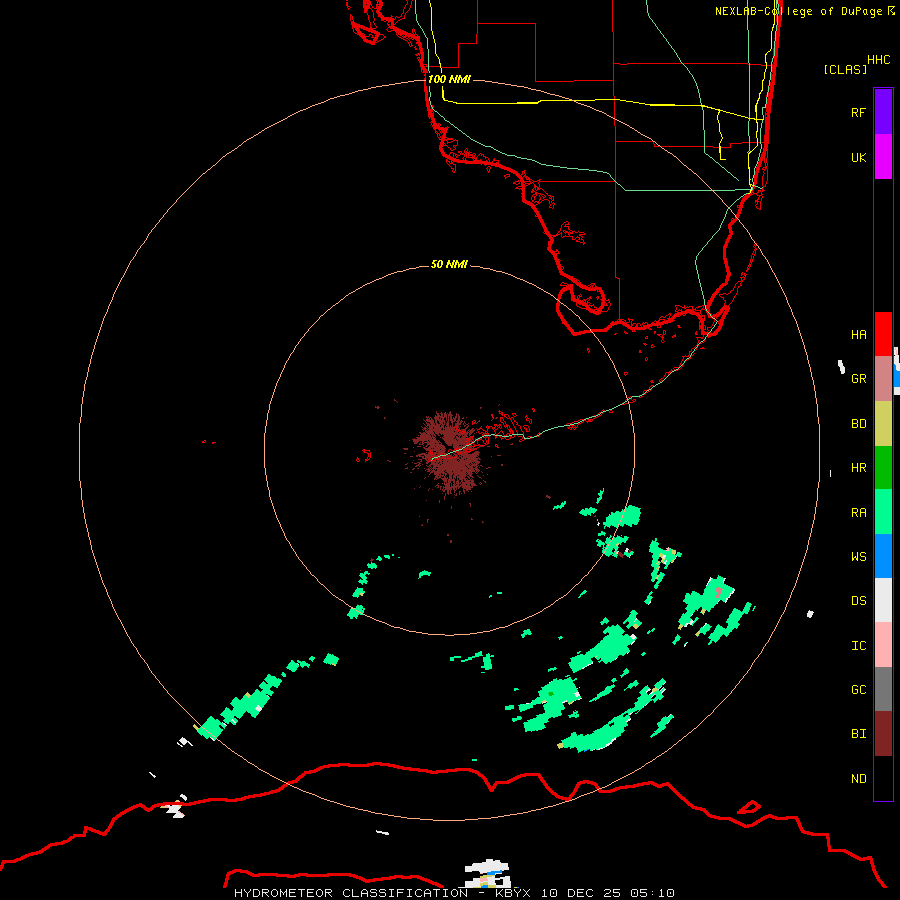Click the 'HR' legend label
Viewport: 900px width, 900px height.
[x=858, y=468]
